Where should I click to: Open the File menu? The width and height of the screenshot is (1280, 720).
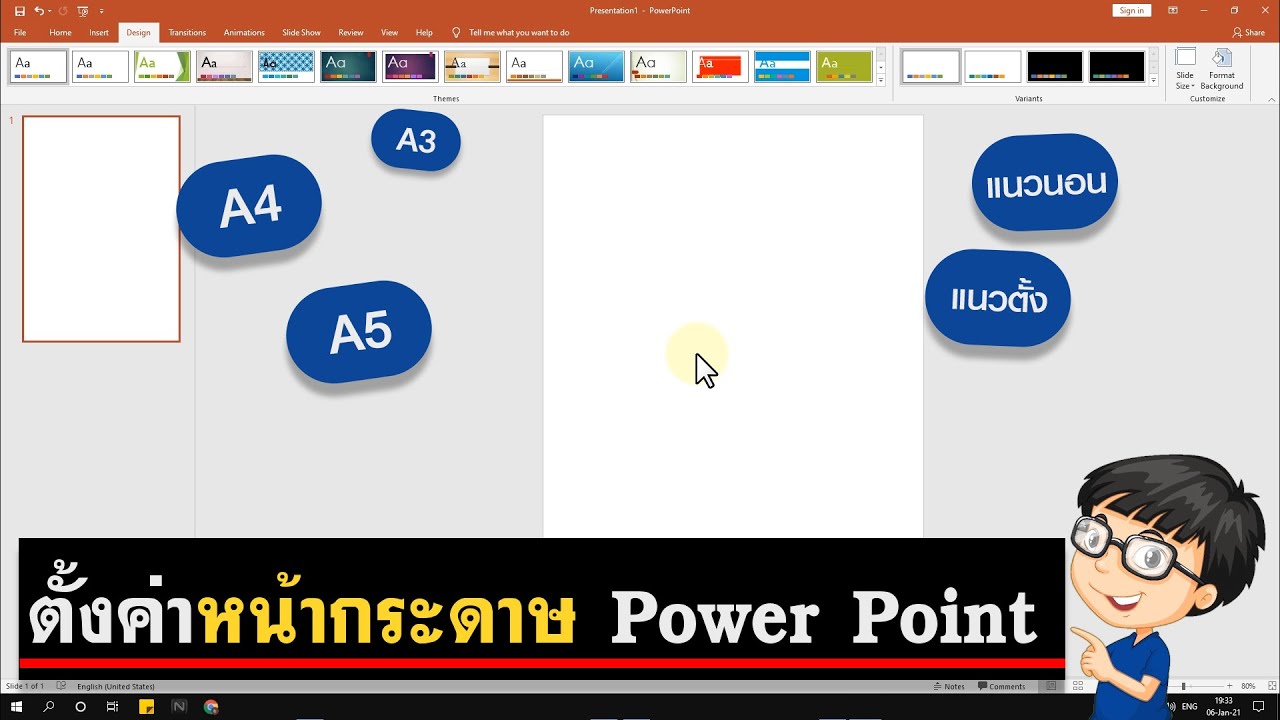tap(20, 32)
